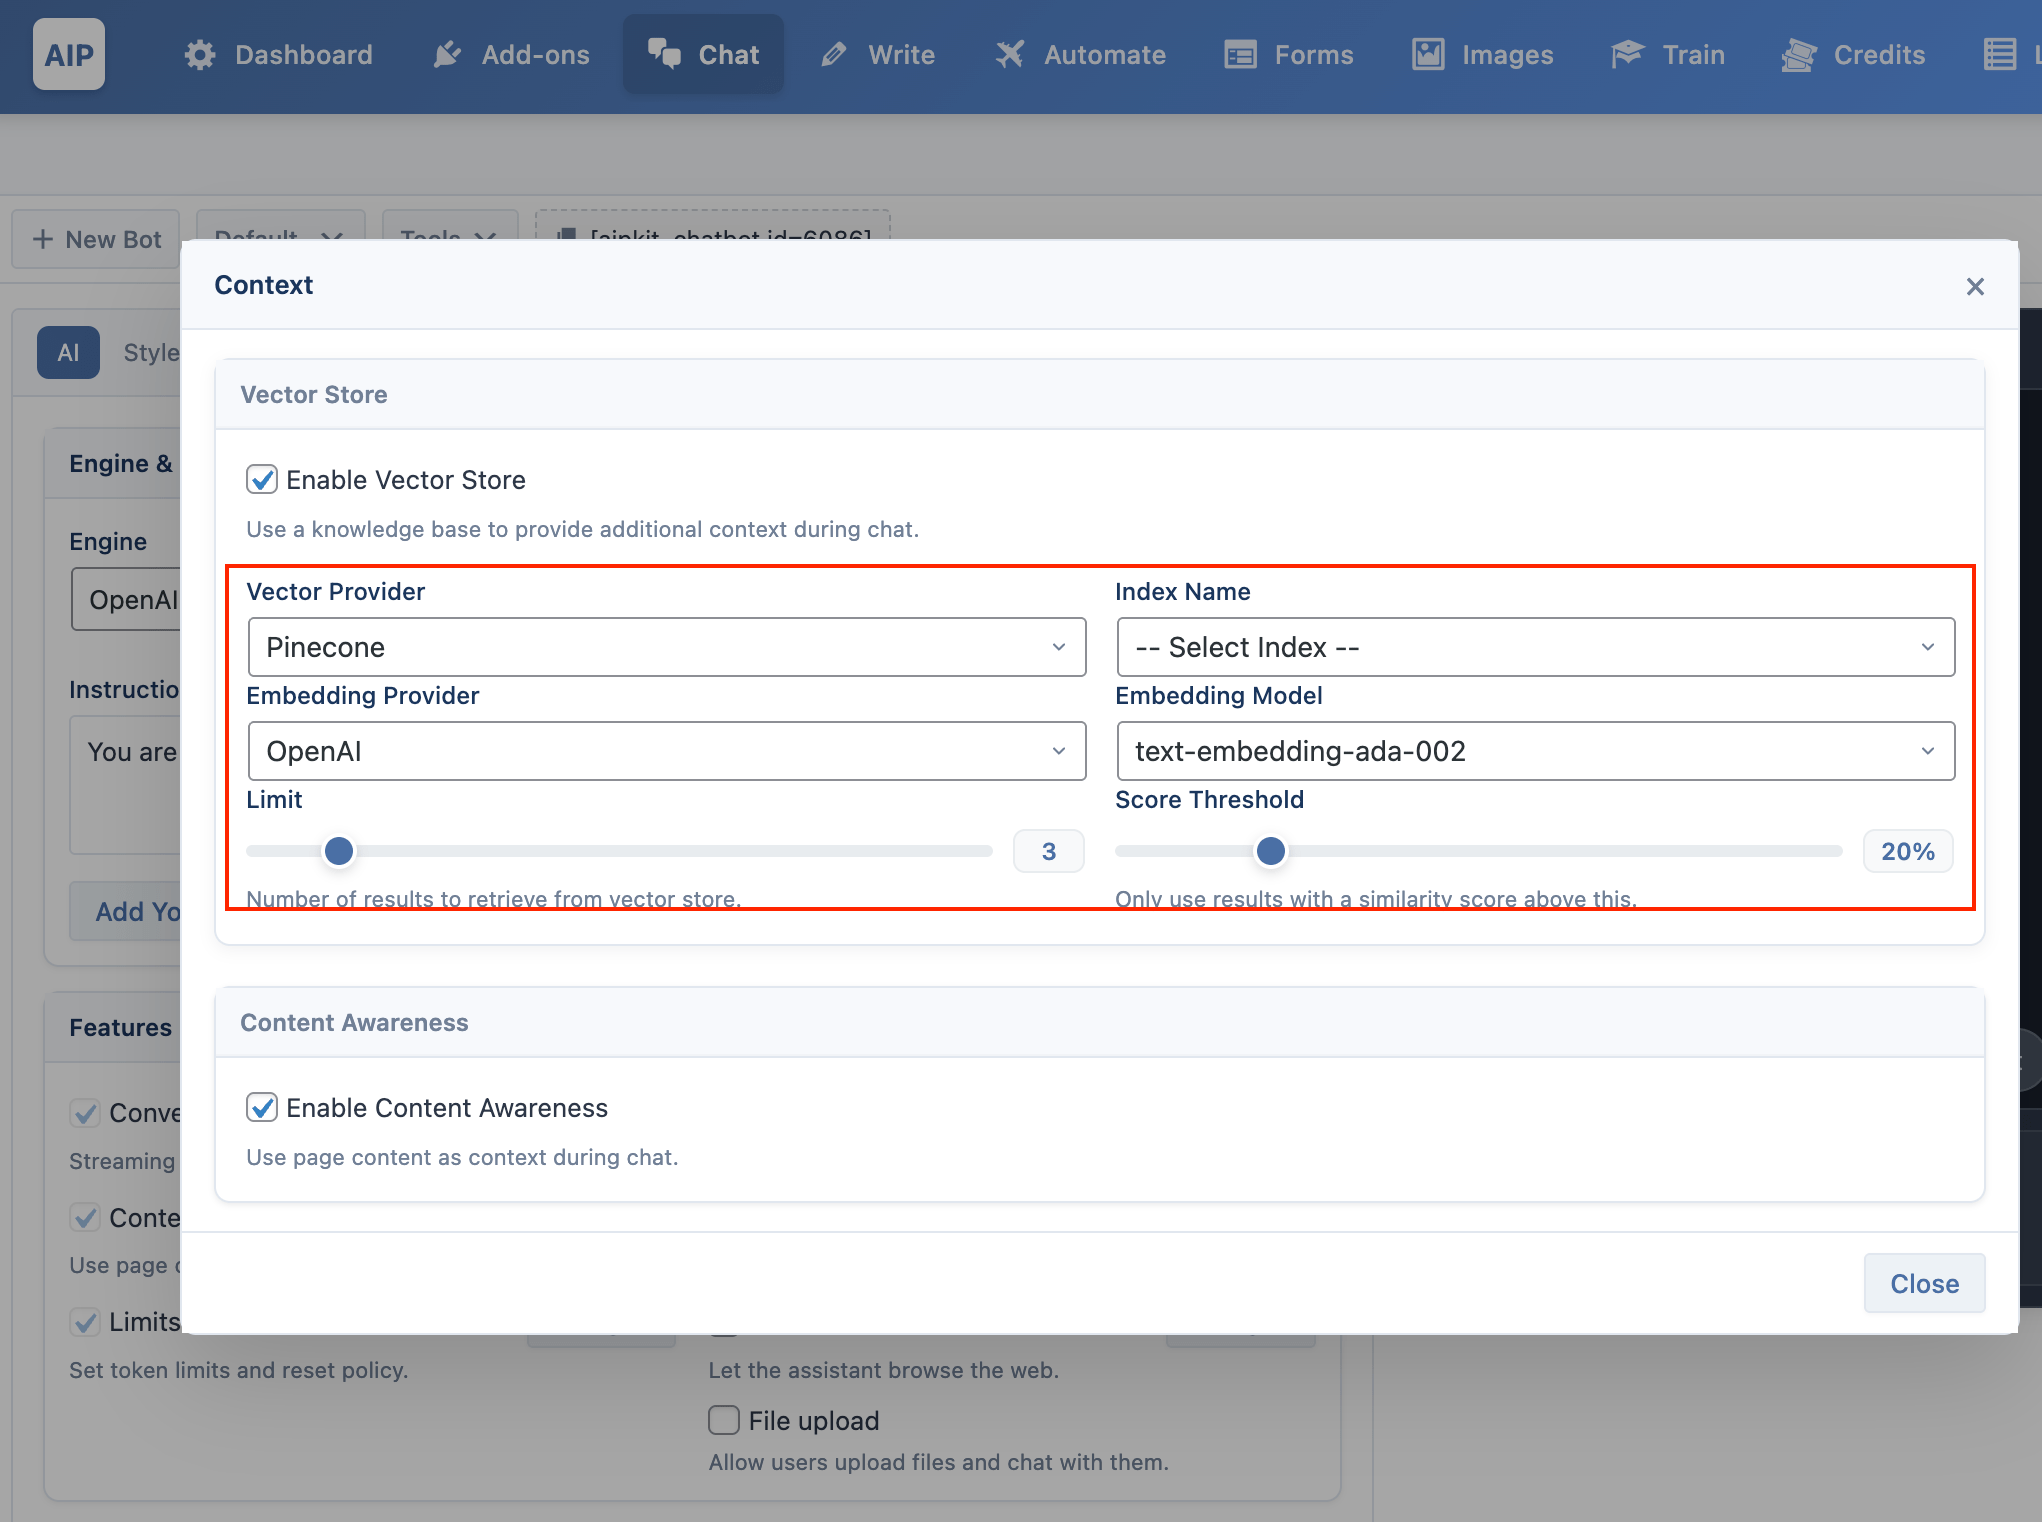Open the Automate section

tap(1080, 55)
